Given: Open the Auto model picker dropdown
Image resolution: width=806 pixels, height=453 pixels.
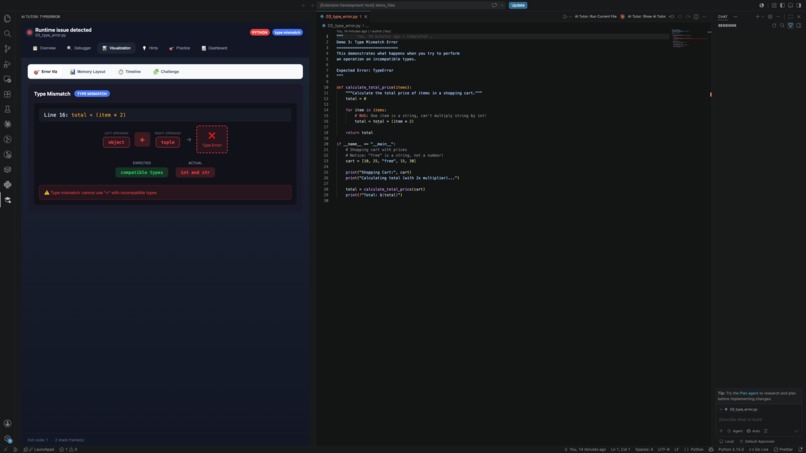Looking at the screenshot, I should click(753, 431).
